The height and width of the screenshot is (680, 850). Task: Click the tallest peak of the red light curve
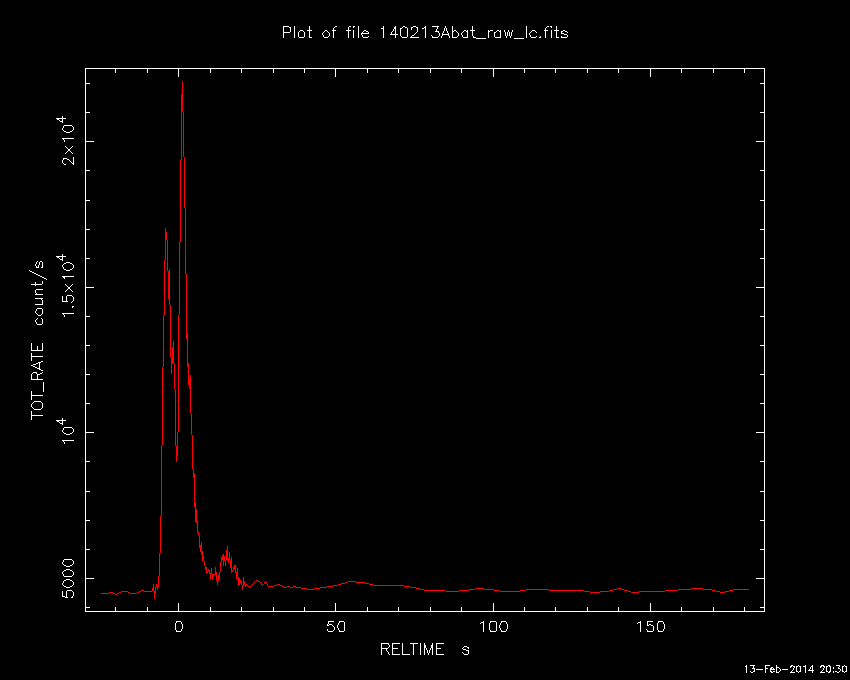click(x=182, y=82)
